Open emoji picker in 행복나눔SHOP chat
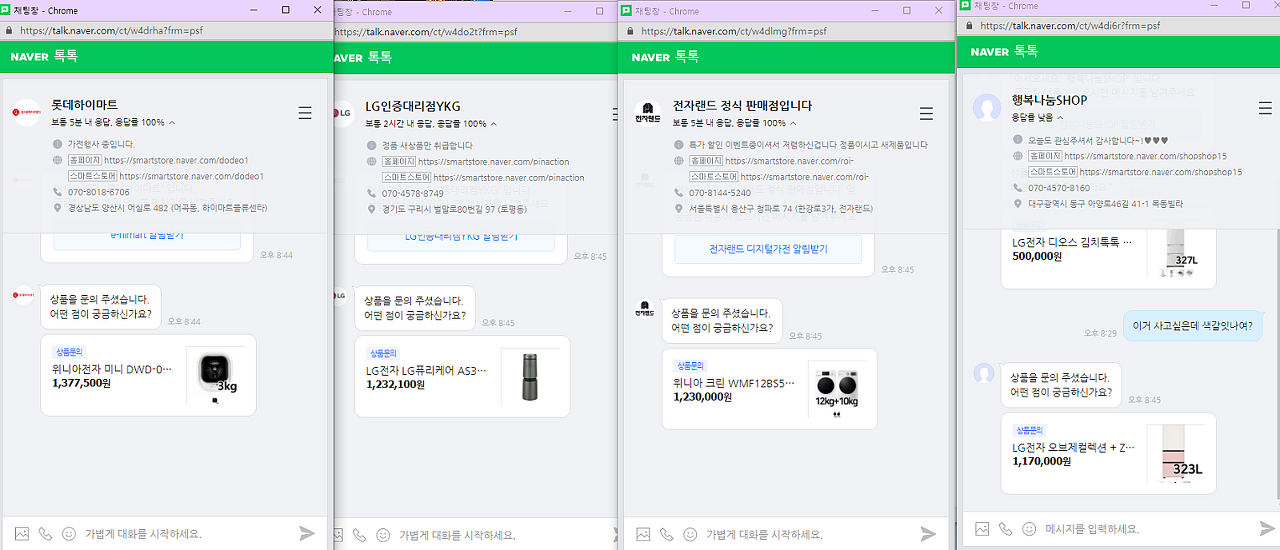This screenshot has width=1280, height=550. click(x=1029, y=528)
